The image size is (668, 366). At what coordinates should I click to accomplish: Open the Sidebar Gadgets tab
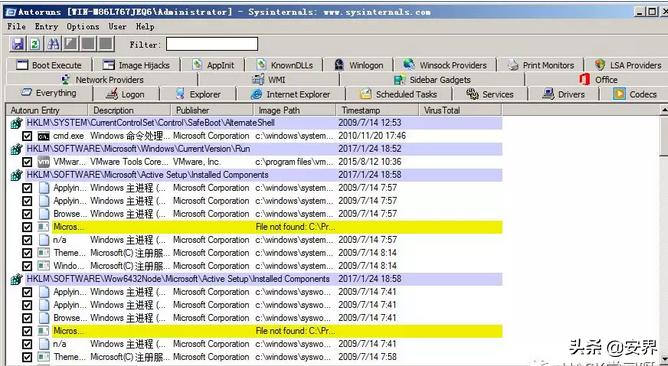tap(432, 80)
